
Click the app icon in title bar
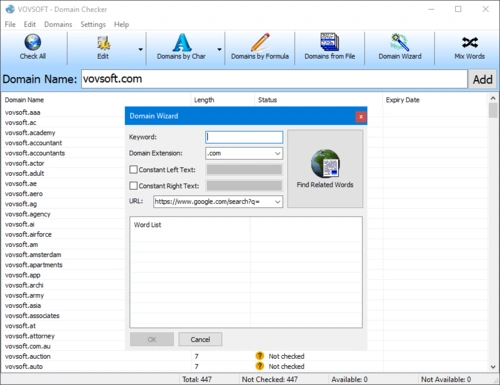click(10, 9)
